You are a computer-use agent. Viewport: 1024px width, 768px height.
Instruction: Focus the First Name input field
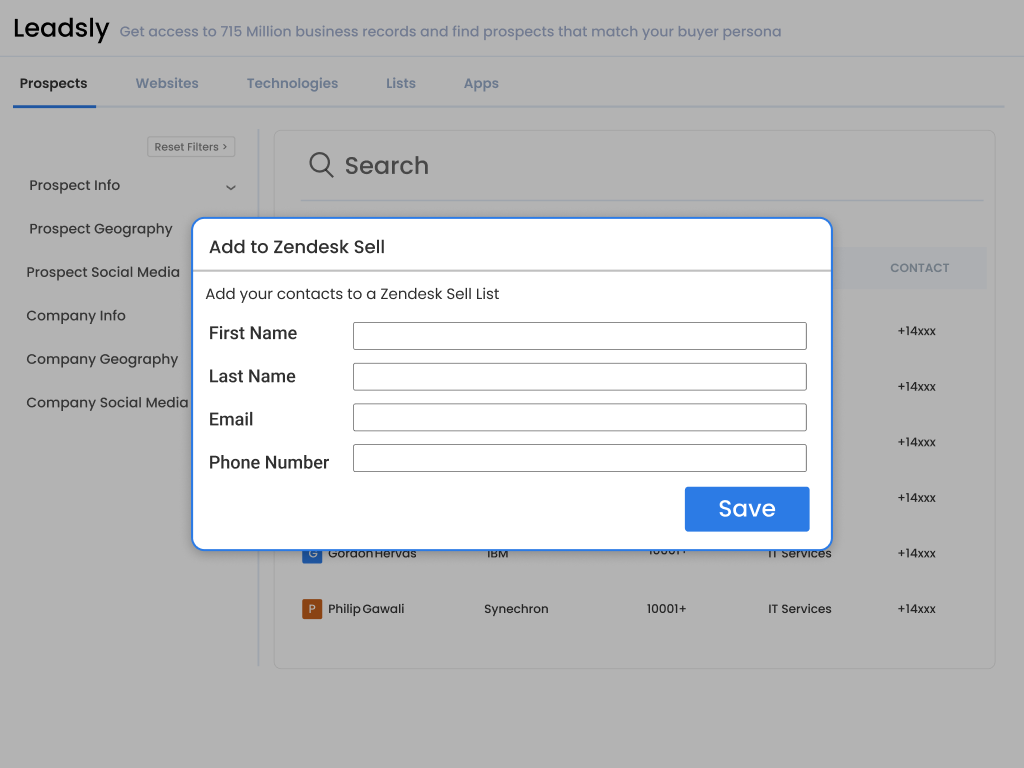[579, 336]
